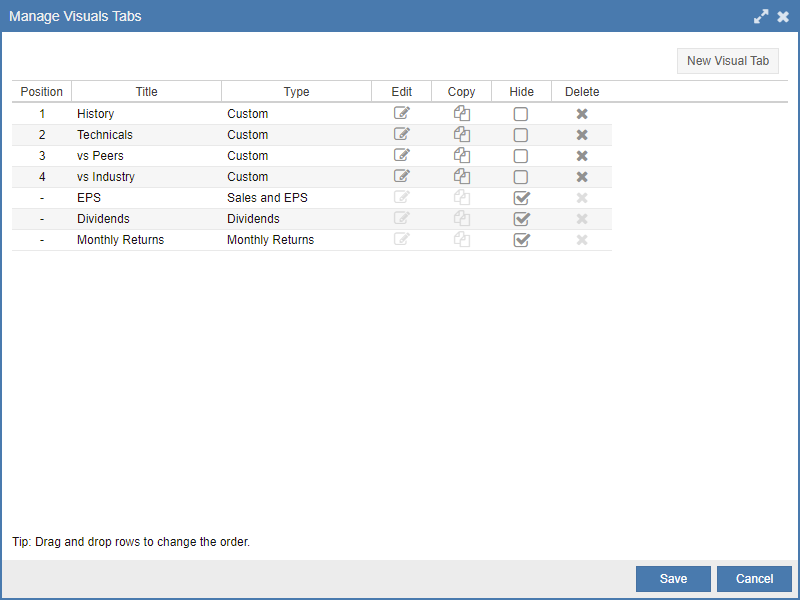Delete the Technicals tab

[582, 135]
